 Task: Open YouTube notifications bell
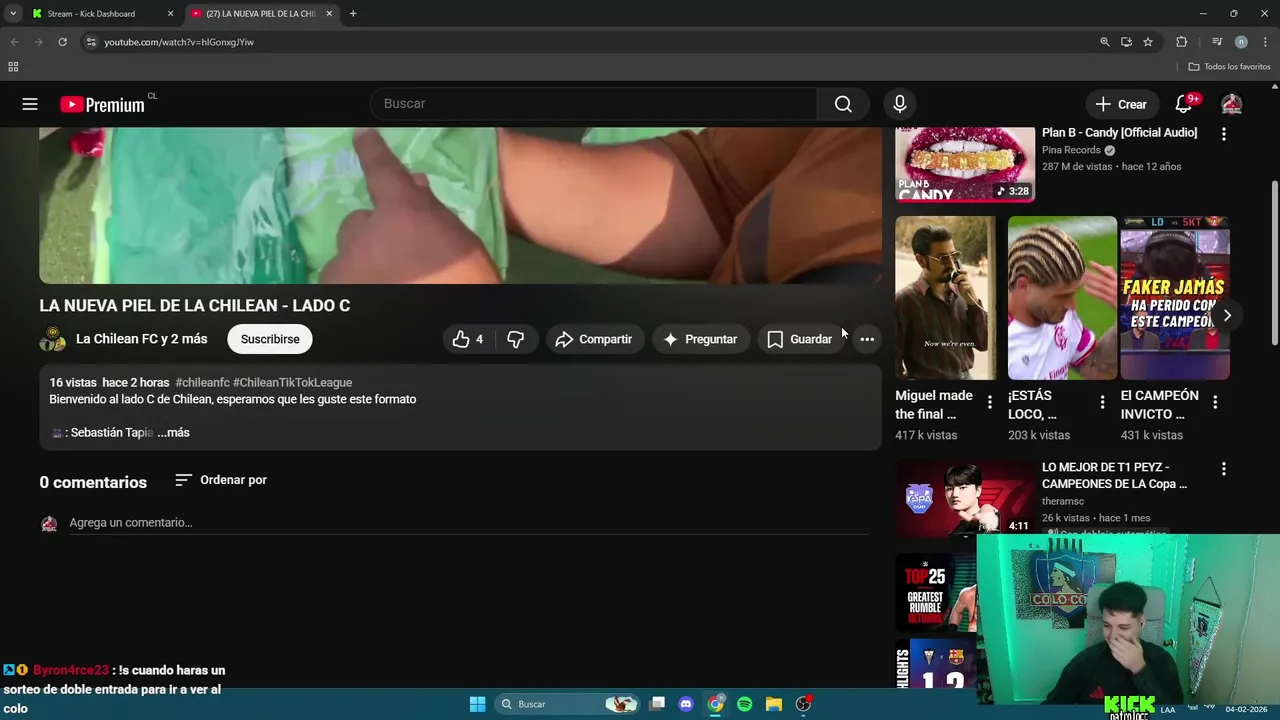coord(1184,104)
